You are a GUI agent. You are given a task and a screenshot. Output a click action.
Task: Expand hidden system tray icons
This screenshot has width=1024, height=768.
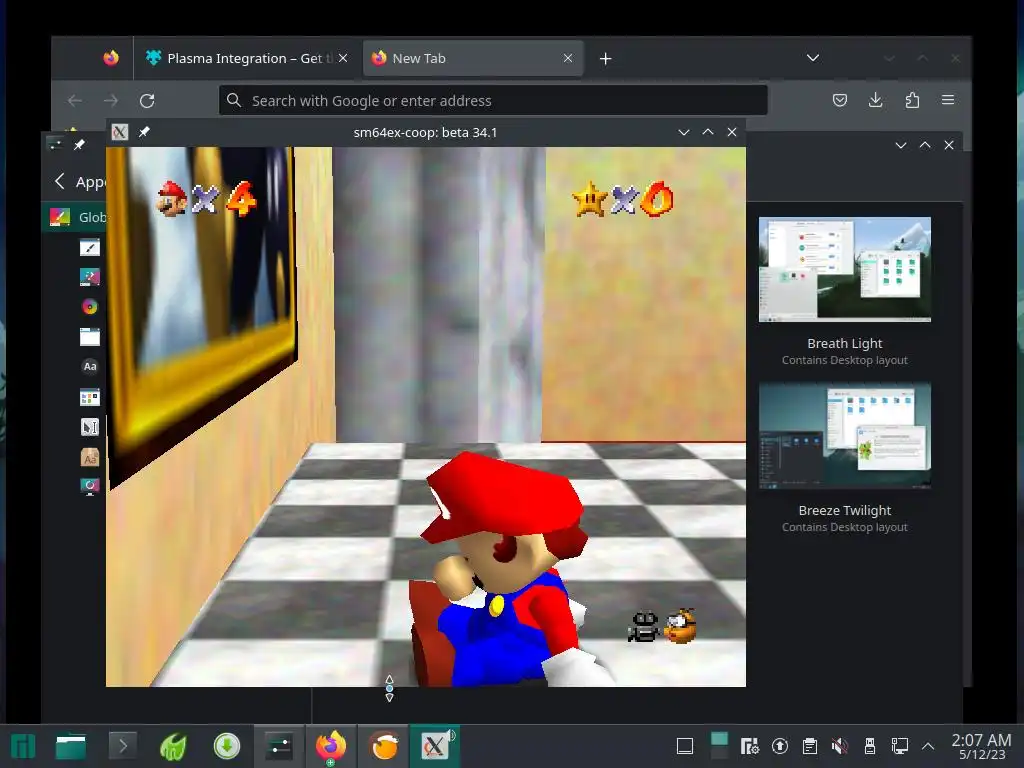point(928,746)
